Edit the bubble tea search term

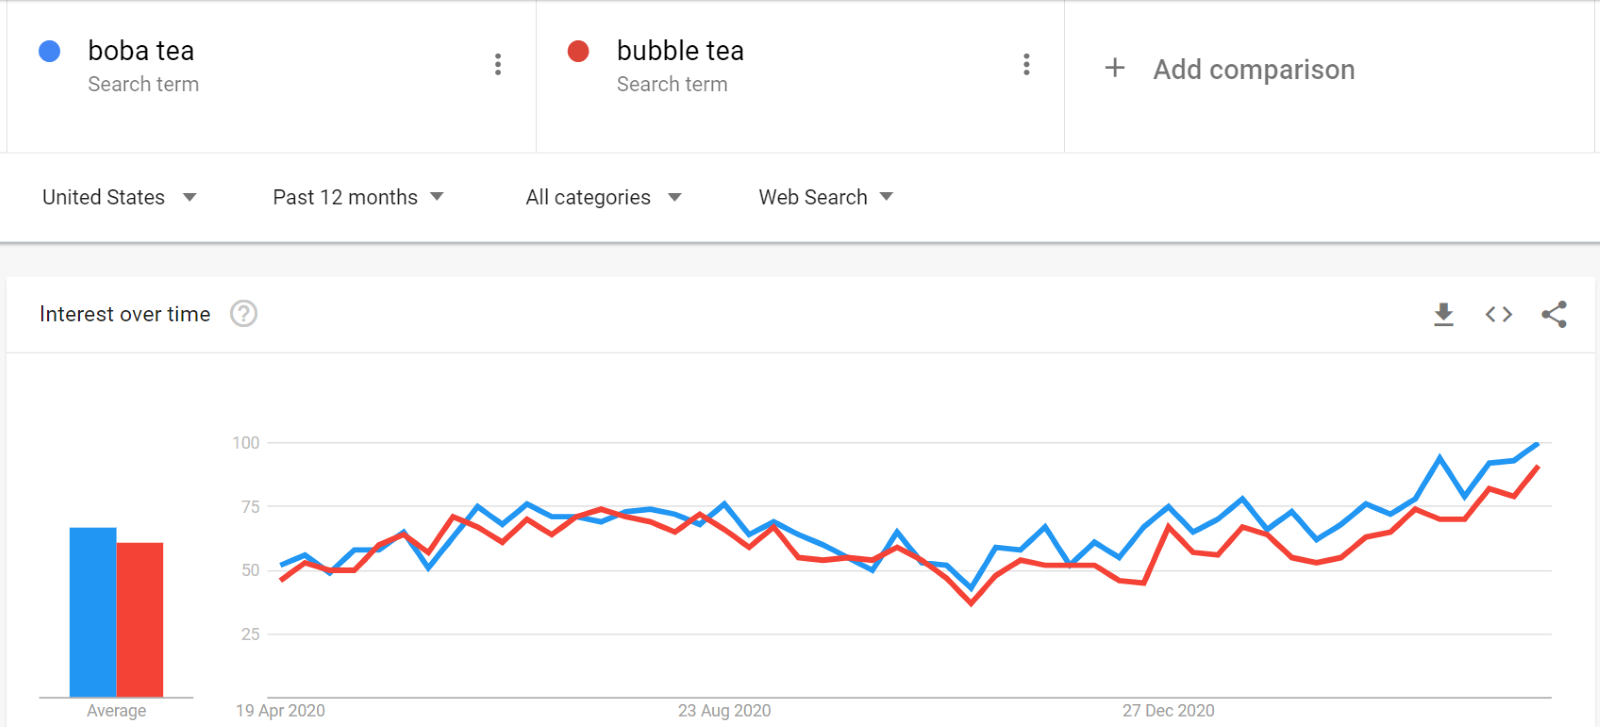(x=680, y=51)
